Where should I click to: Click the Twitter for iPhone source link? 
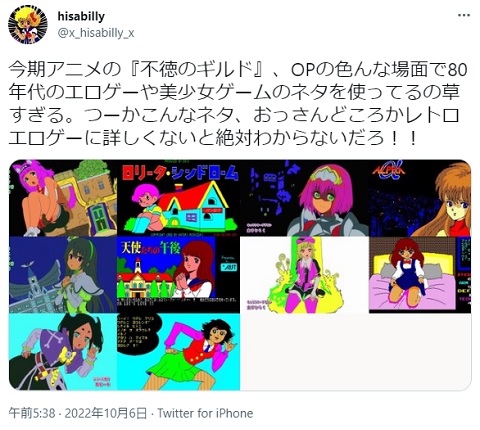[205, 413]
